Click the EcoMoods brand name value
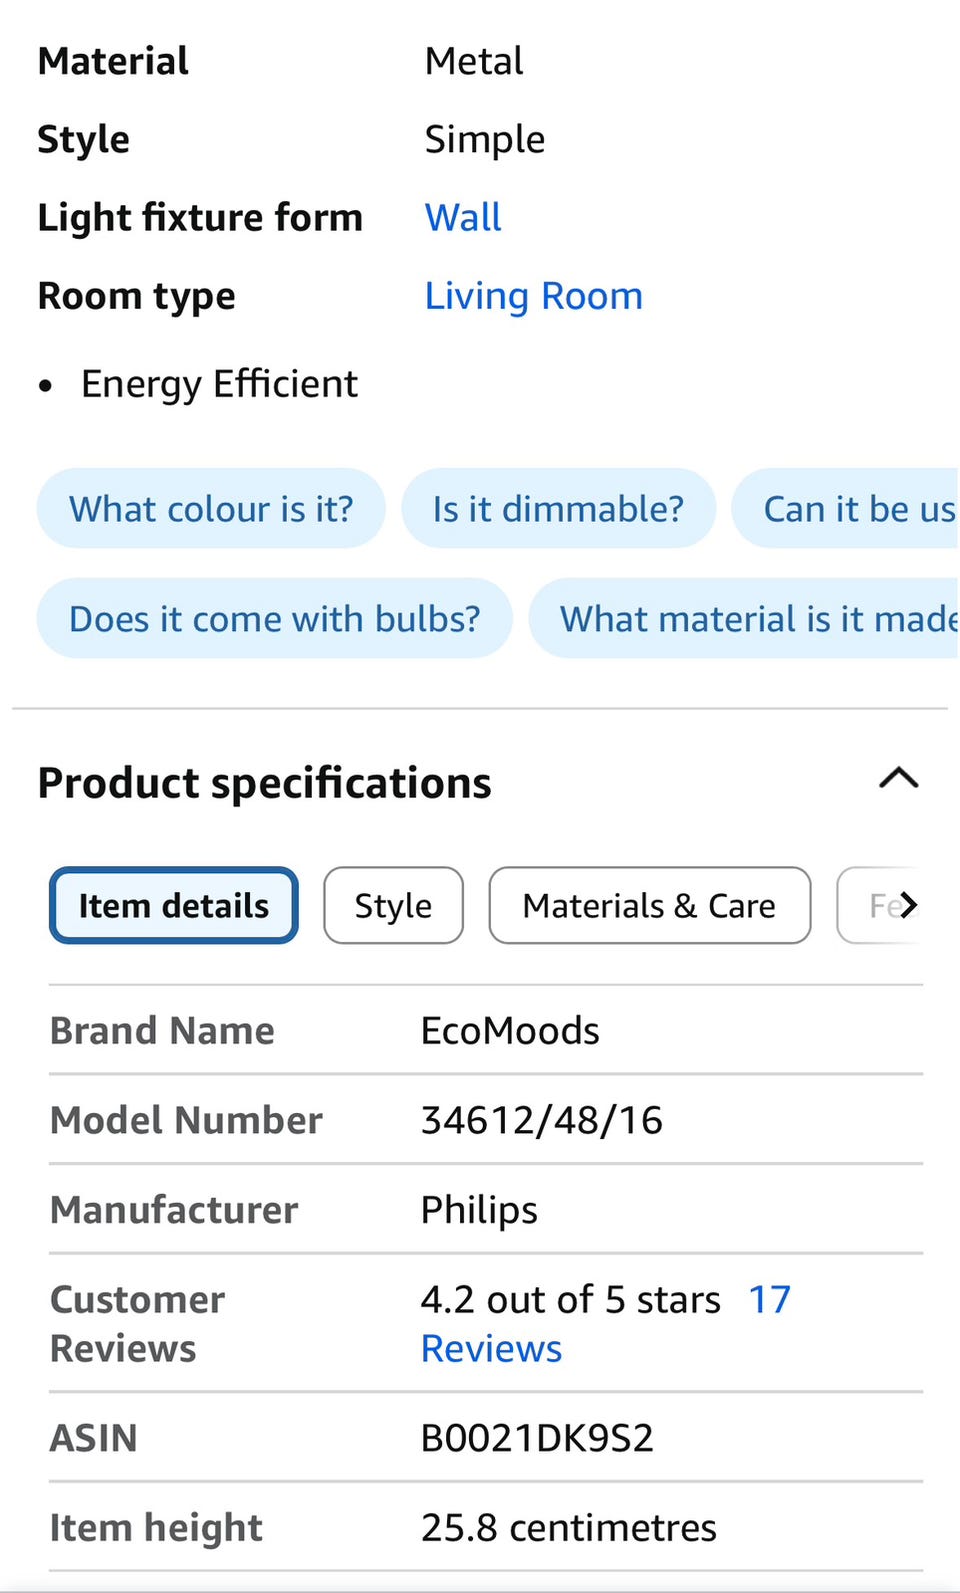The height and width of the screenshot is (1593, 960). [x=510, y=1030]
